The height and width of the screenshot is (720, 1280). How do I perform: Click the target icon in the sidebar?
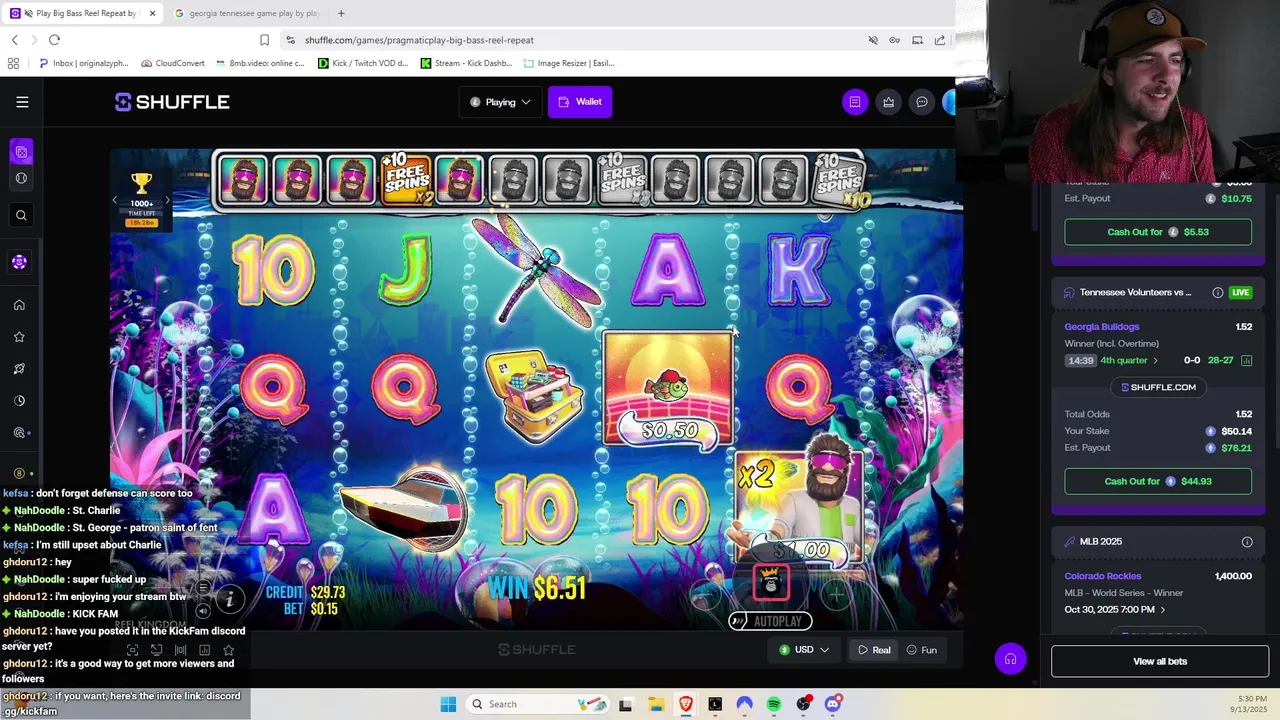19,433
